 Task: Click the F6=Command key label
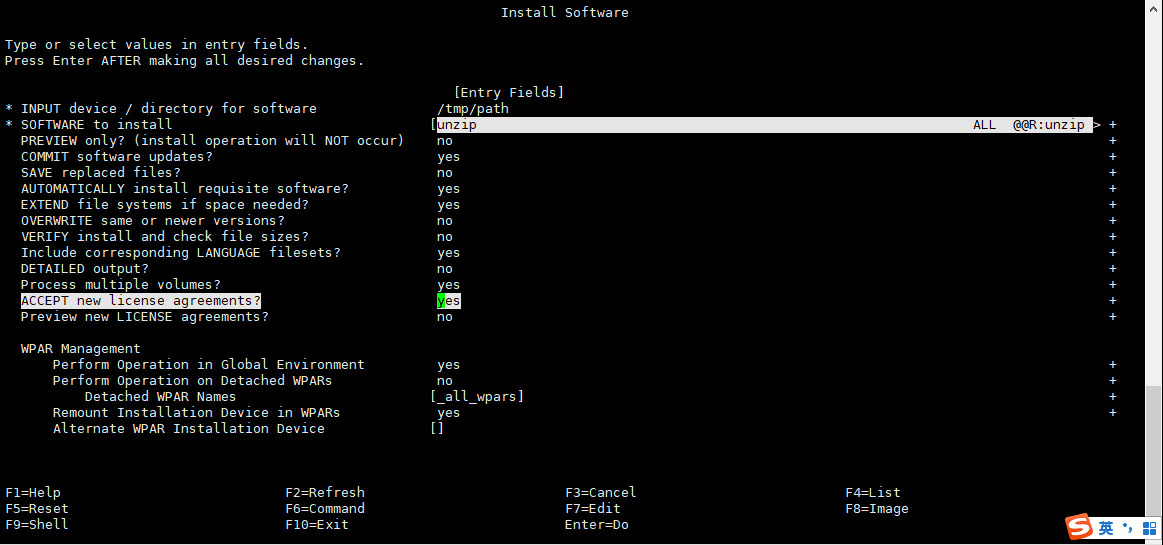[325, 509]
